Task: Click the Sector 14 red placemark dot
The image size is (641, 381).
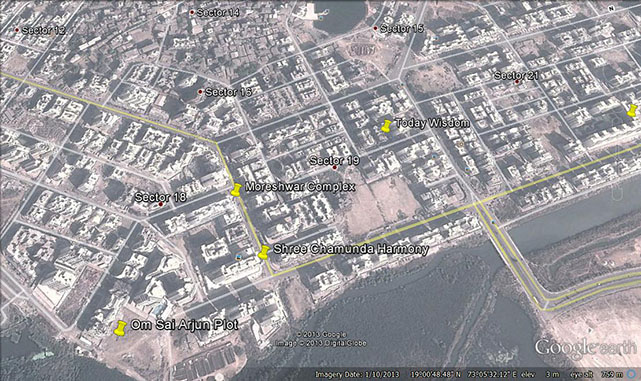Action: tap(192, 12)
